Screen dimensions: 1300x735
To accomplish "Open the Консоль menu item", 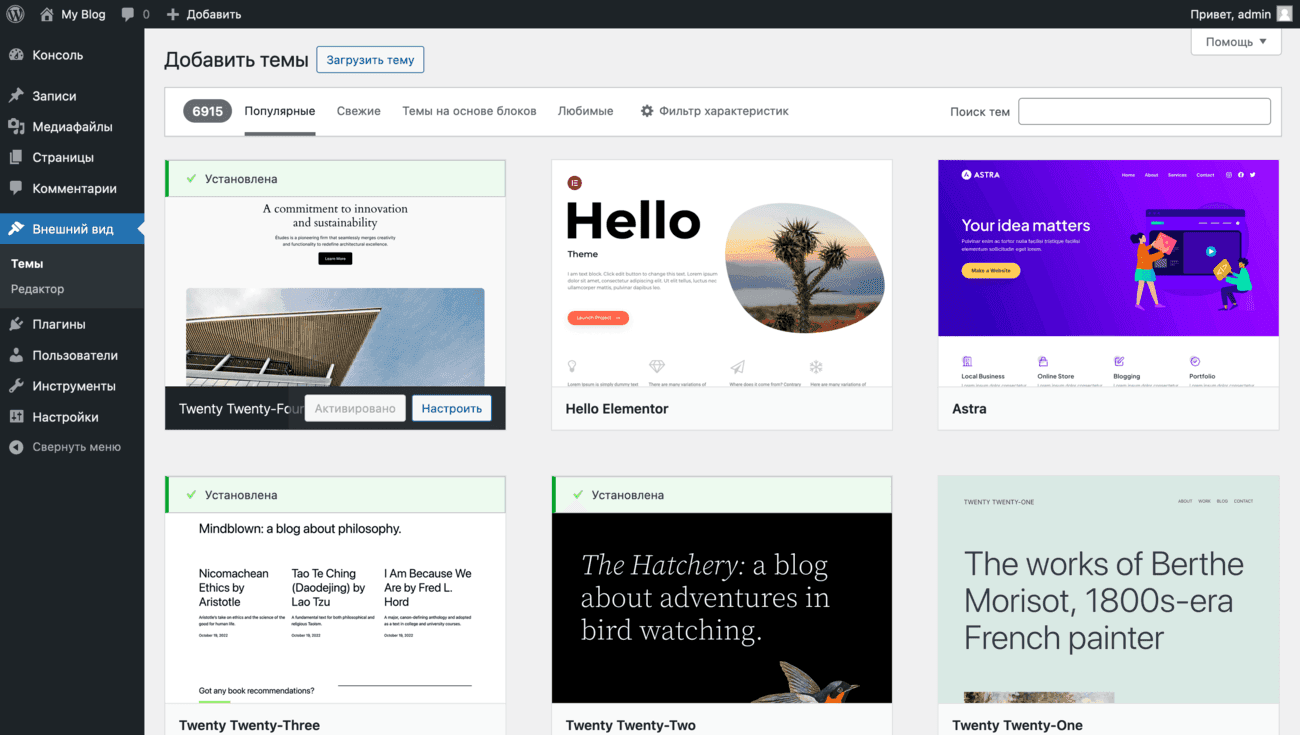I will click(x=72, y=55).
